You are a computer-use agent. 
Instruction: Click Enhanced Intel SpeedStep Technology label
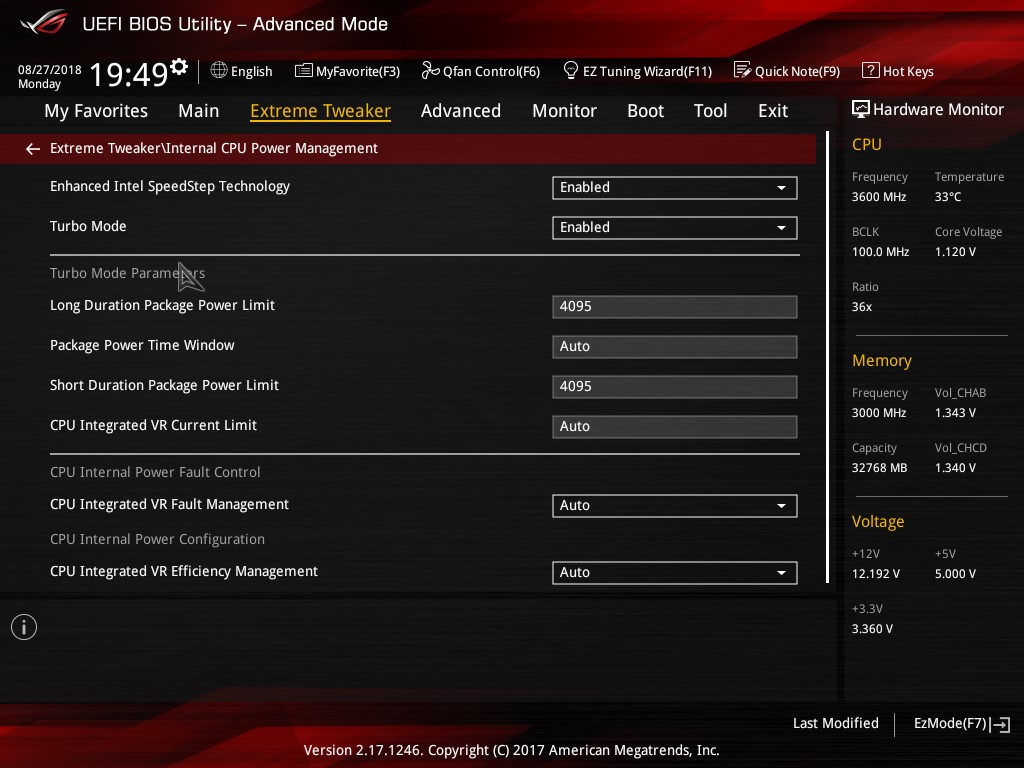pos(170,187)
